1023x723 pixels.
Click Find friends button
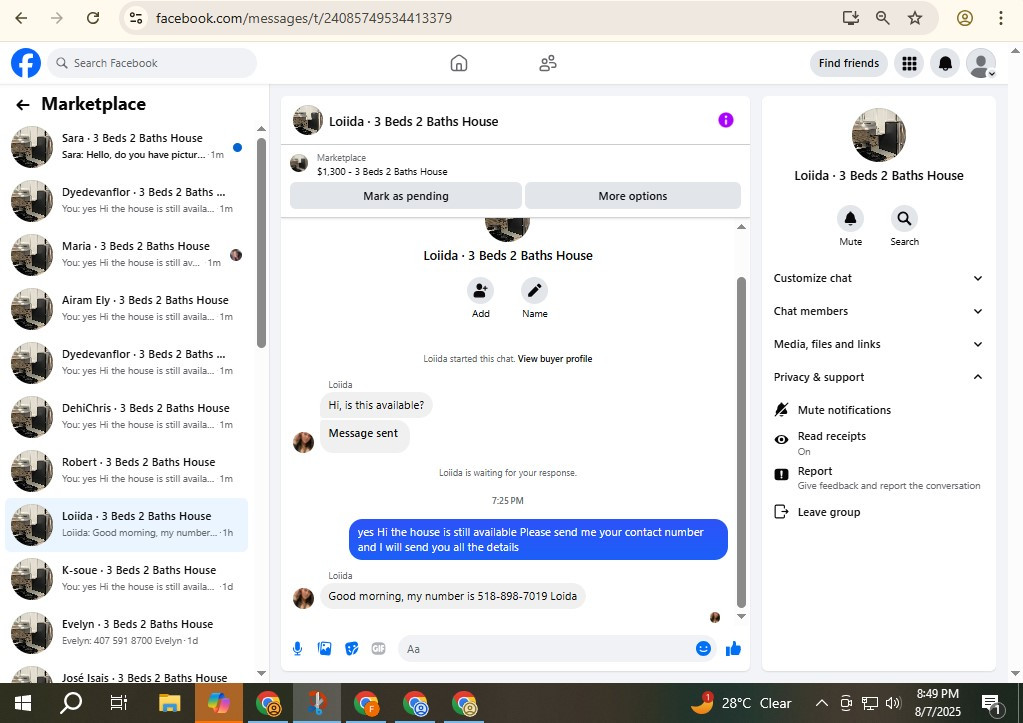(x=848, y=63)
